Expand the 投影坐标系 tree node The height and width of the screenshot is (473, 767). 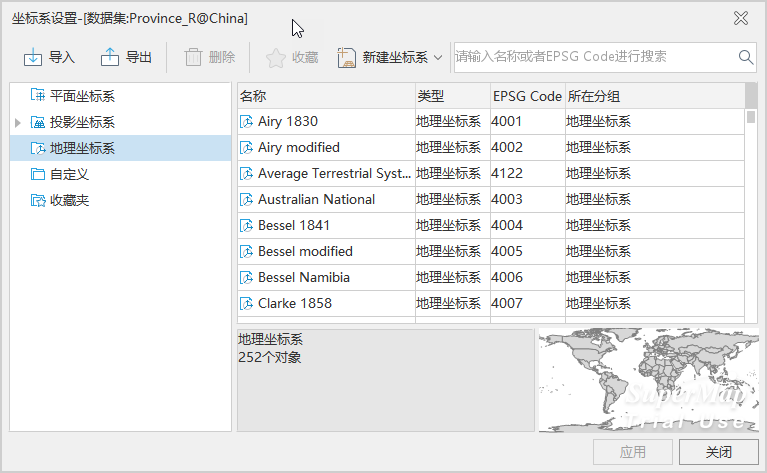pos(17,123)
